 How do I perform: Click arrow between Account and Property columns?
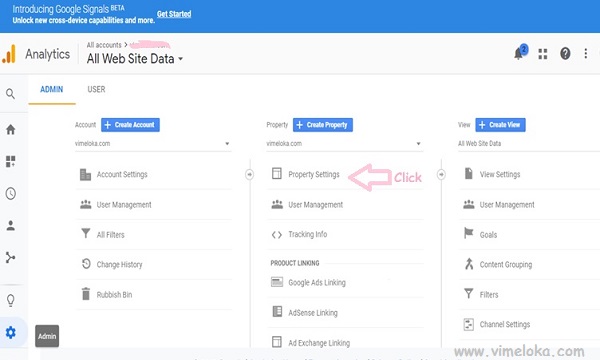pyautogui.click(x=249, y=174)
